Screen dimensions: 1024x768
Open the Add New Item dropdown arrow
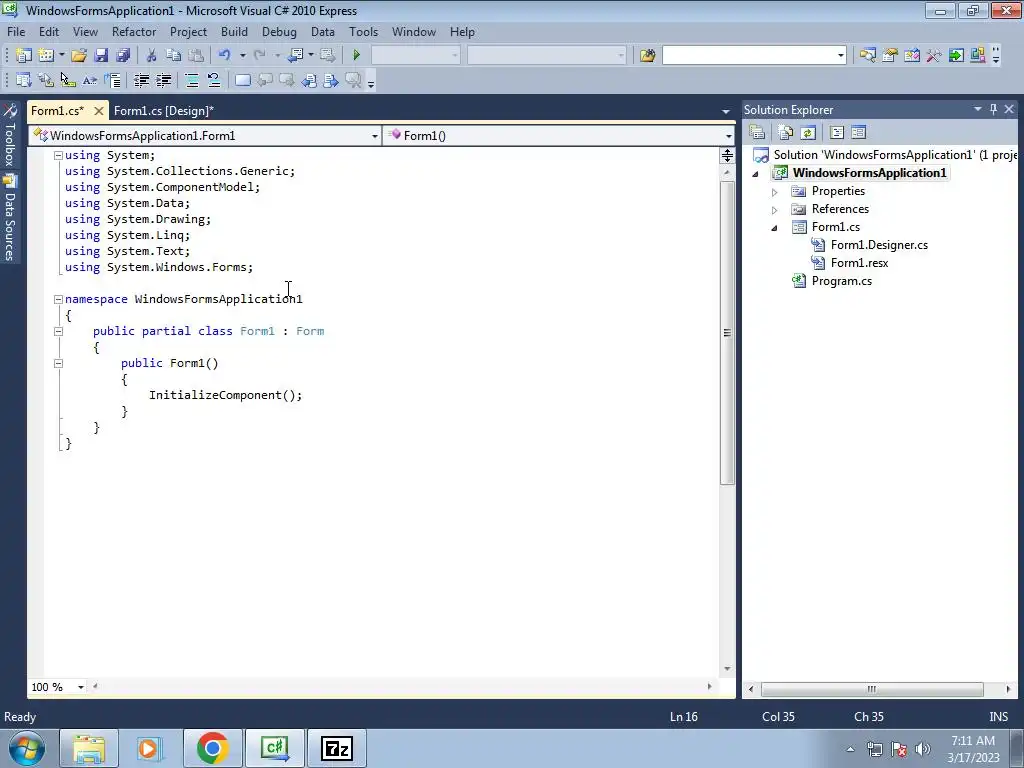click(62, 56)
